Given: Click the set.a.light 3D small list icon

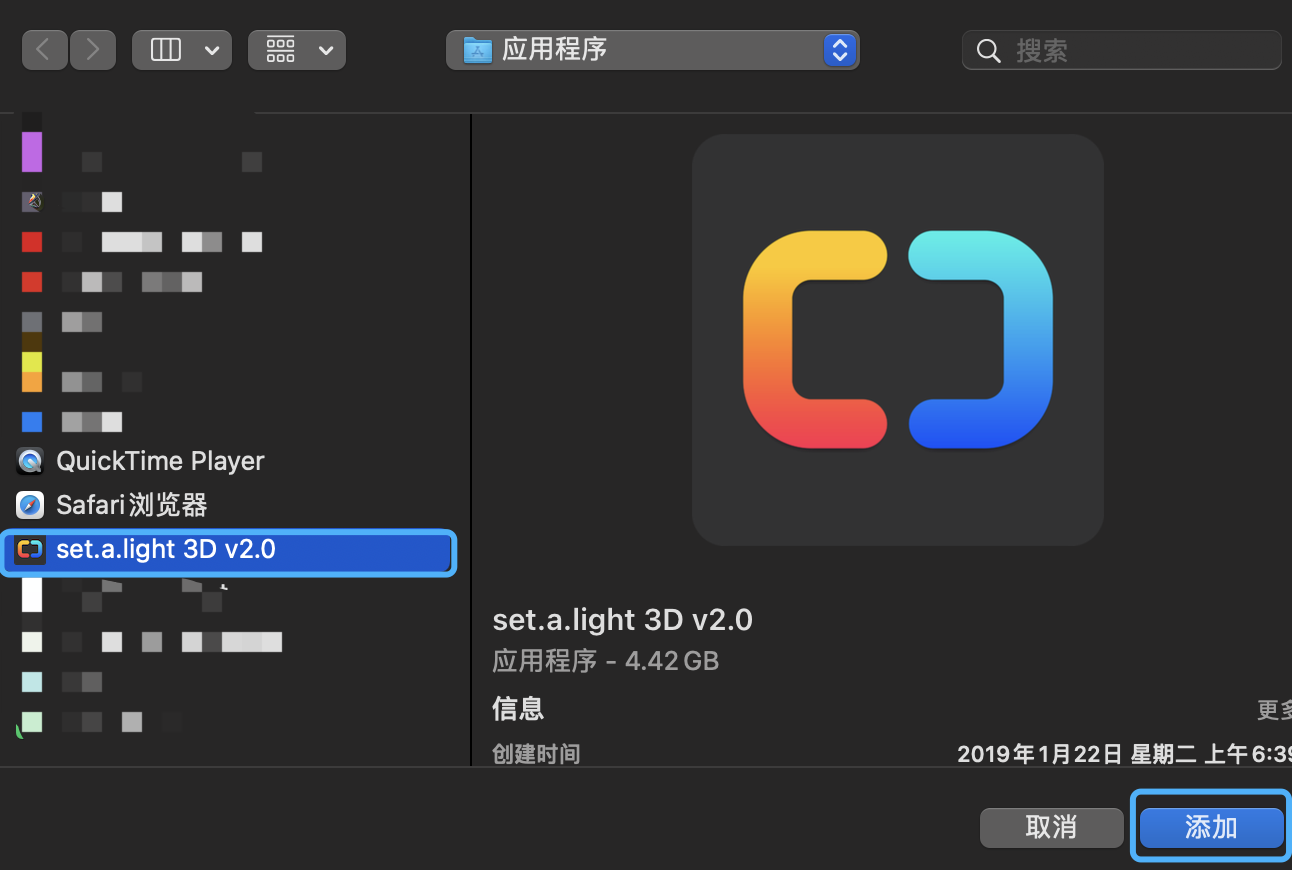Looking at the screenshot, I should coord(31,550).
